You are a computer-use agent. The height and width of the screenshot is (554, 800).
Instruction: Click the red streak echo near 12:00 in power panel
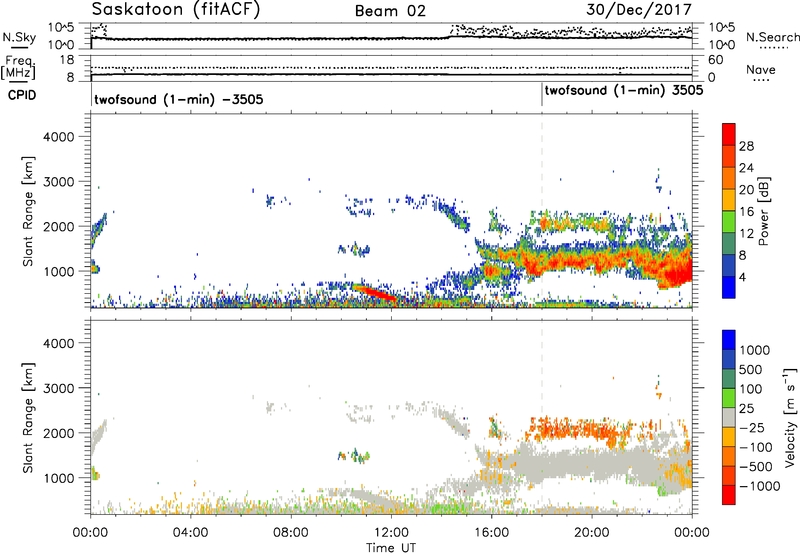375,293
